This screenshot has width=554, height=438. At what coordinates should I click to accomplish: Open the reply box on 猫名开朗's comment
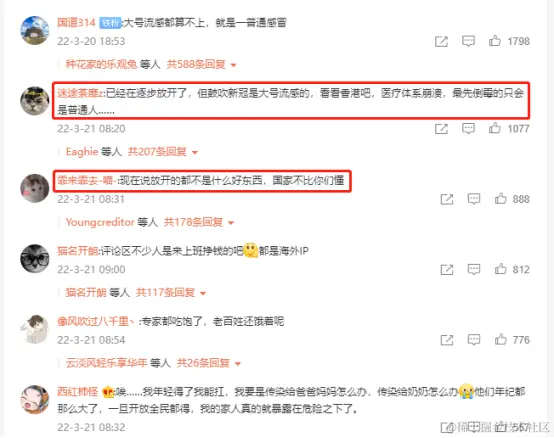tap(474, 270)
